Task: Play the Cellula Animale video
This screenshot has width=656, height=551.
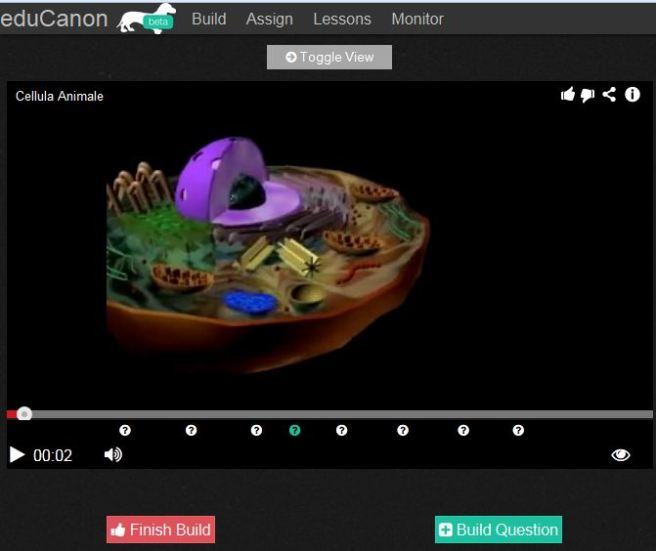Action: tap(17, 455)
